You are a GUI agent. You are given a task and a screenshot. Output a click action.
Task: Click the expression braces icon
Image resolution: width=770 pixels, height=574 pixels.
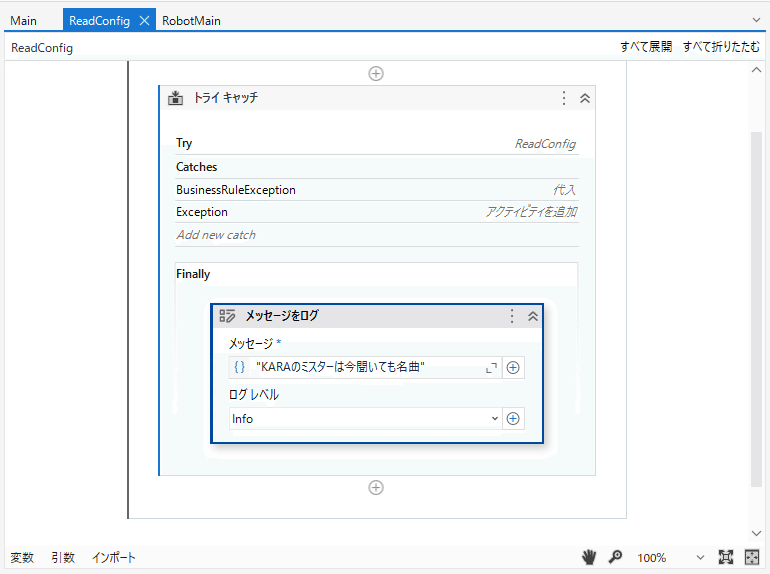click(x=239, y=367)
